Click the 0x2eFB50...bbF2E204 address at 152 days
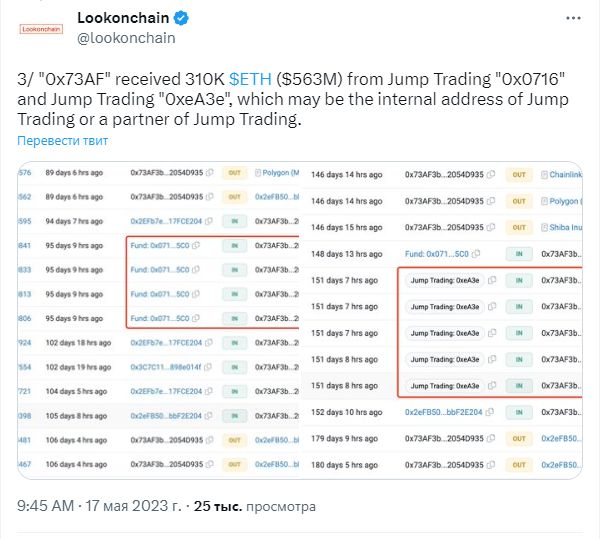The height and width of the screenshot is (539, 601). point(443,412)
